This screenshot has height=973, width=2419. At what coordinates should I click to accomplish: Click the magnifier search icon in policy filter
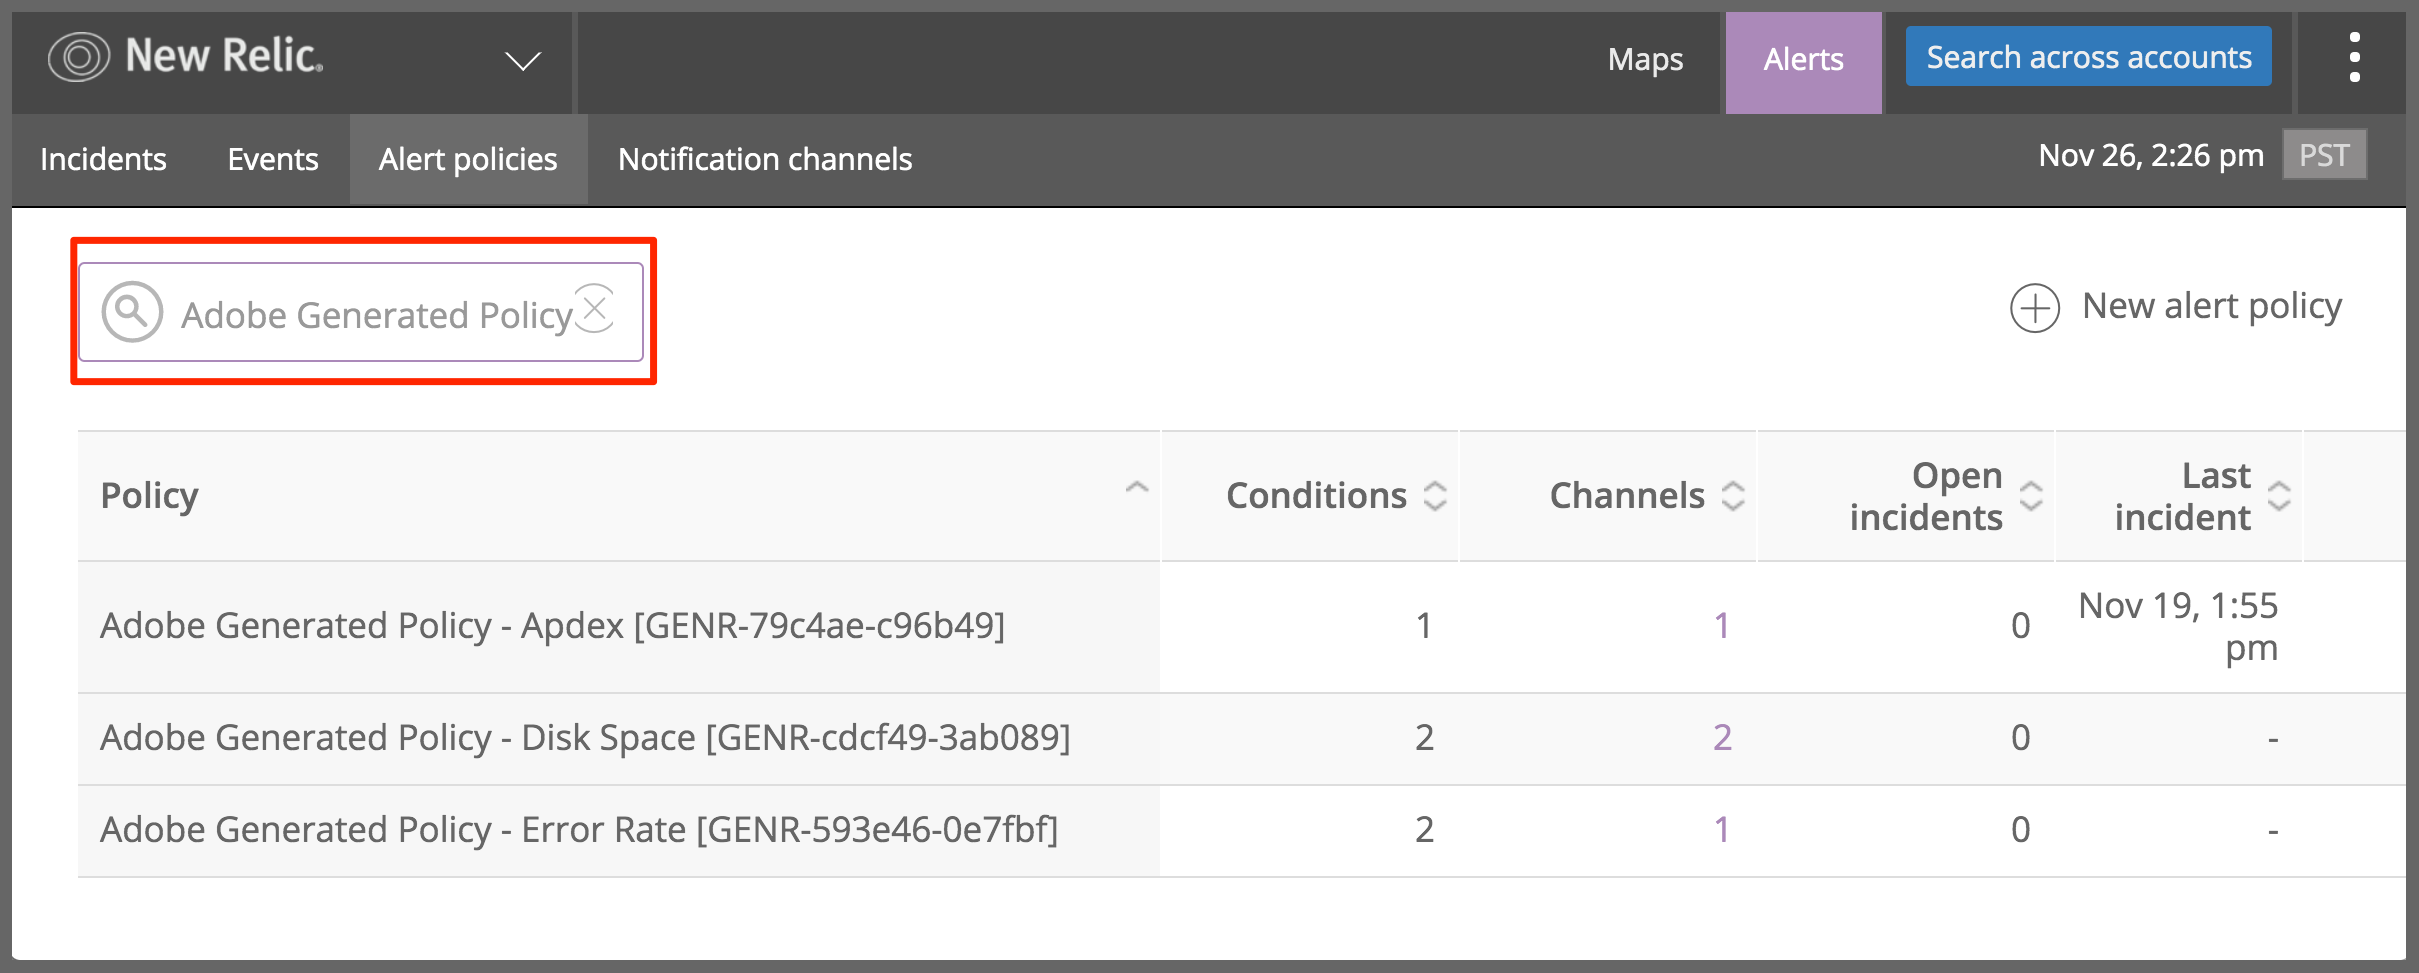click(132, 312)
